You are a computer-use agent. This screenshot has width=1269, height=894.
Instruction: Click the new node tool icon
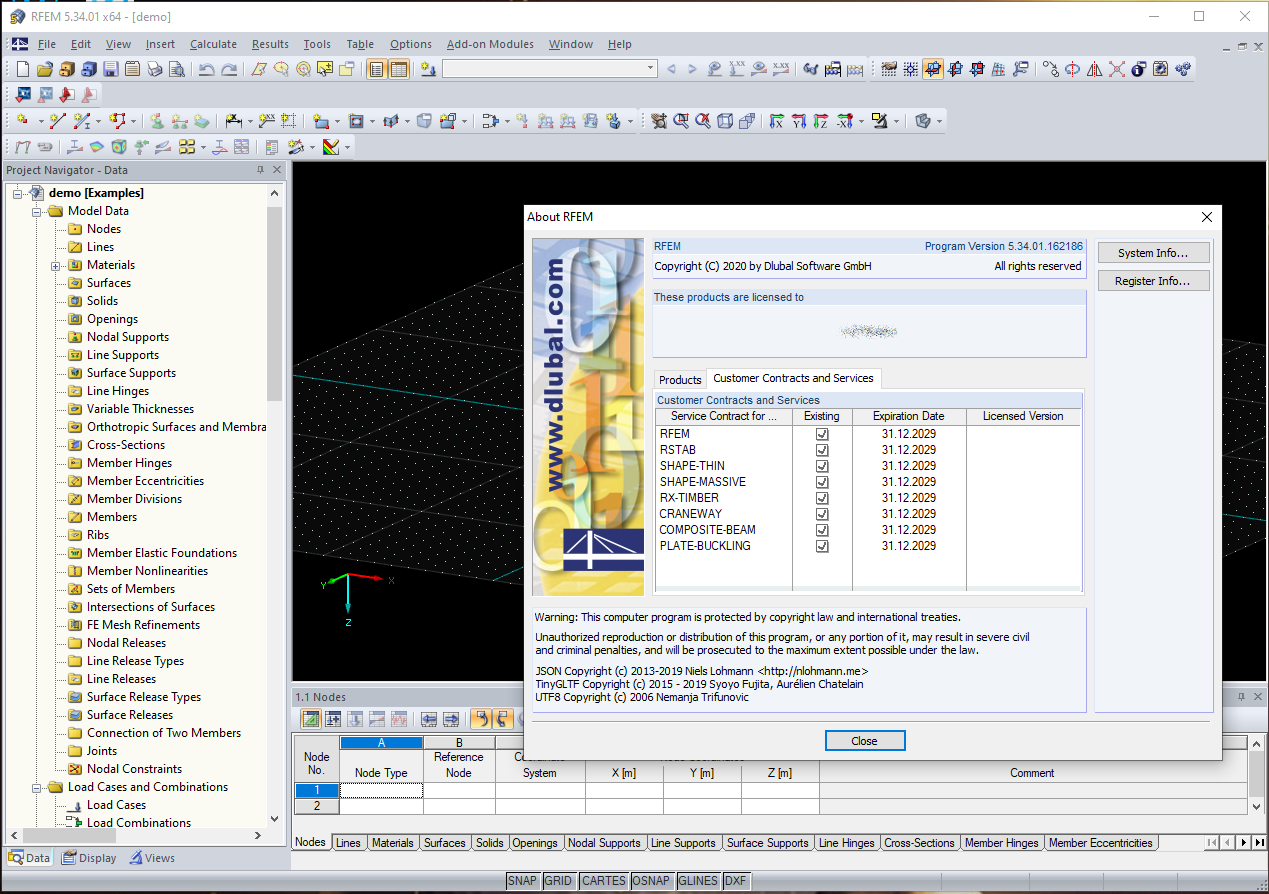[x=23, y=121]
